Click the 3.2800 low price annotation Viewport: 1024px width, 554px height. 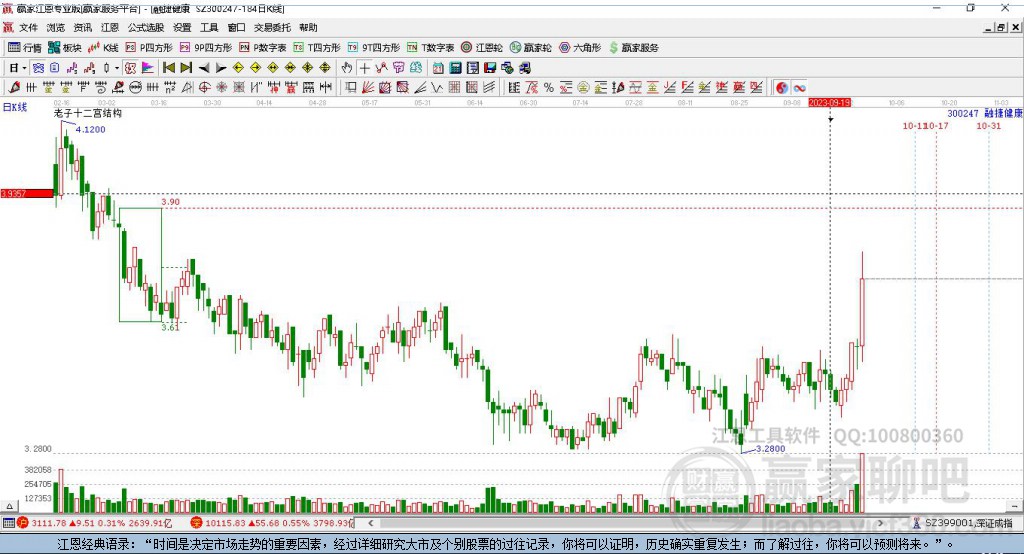click(771, 449)
